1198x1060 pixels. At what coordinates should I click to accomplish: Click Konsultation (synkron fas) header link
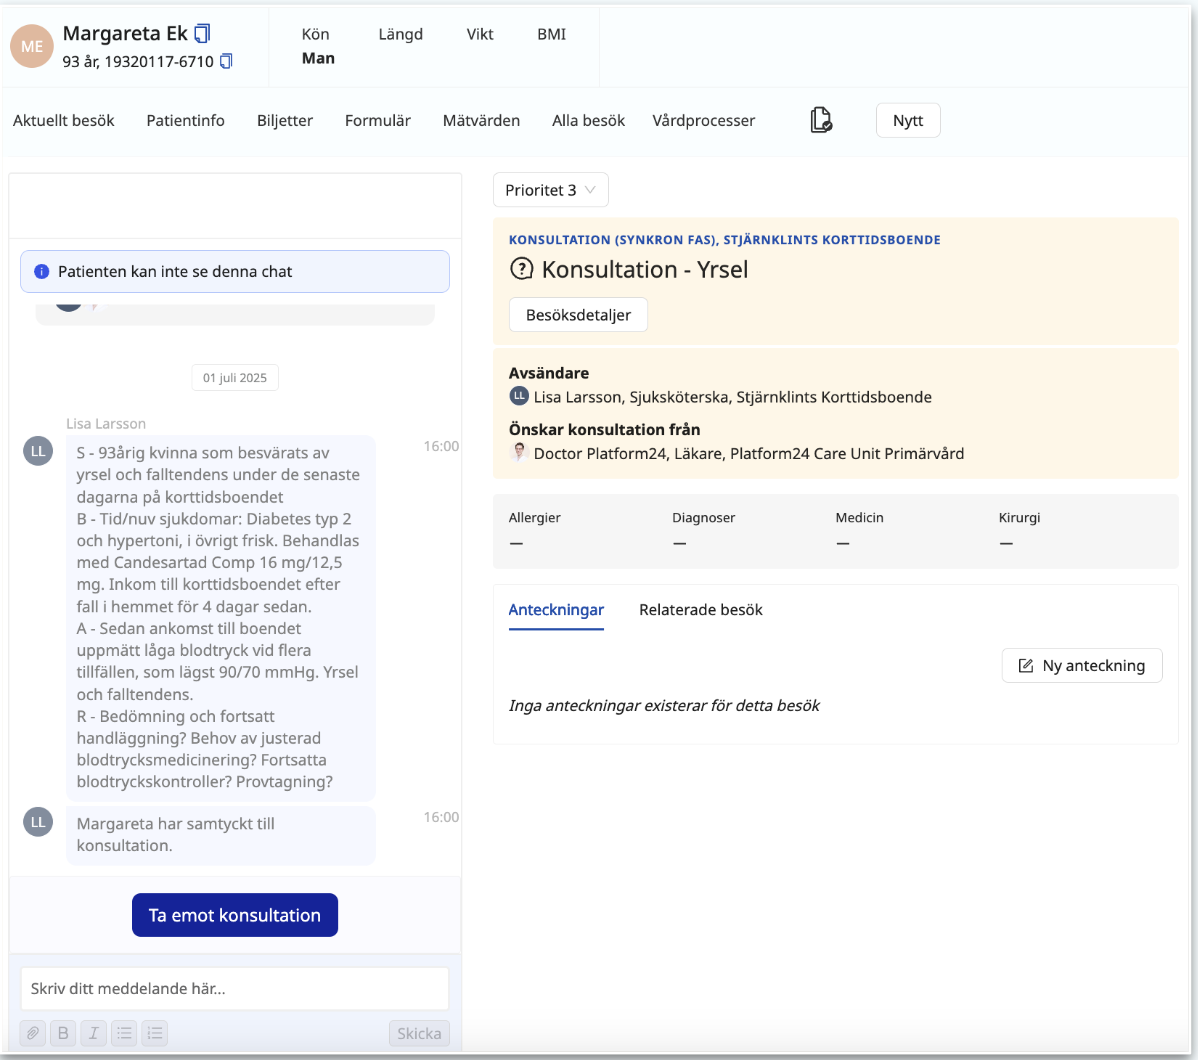click(x=724, y=239)
